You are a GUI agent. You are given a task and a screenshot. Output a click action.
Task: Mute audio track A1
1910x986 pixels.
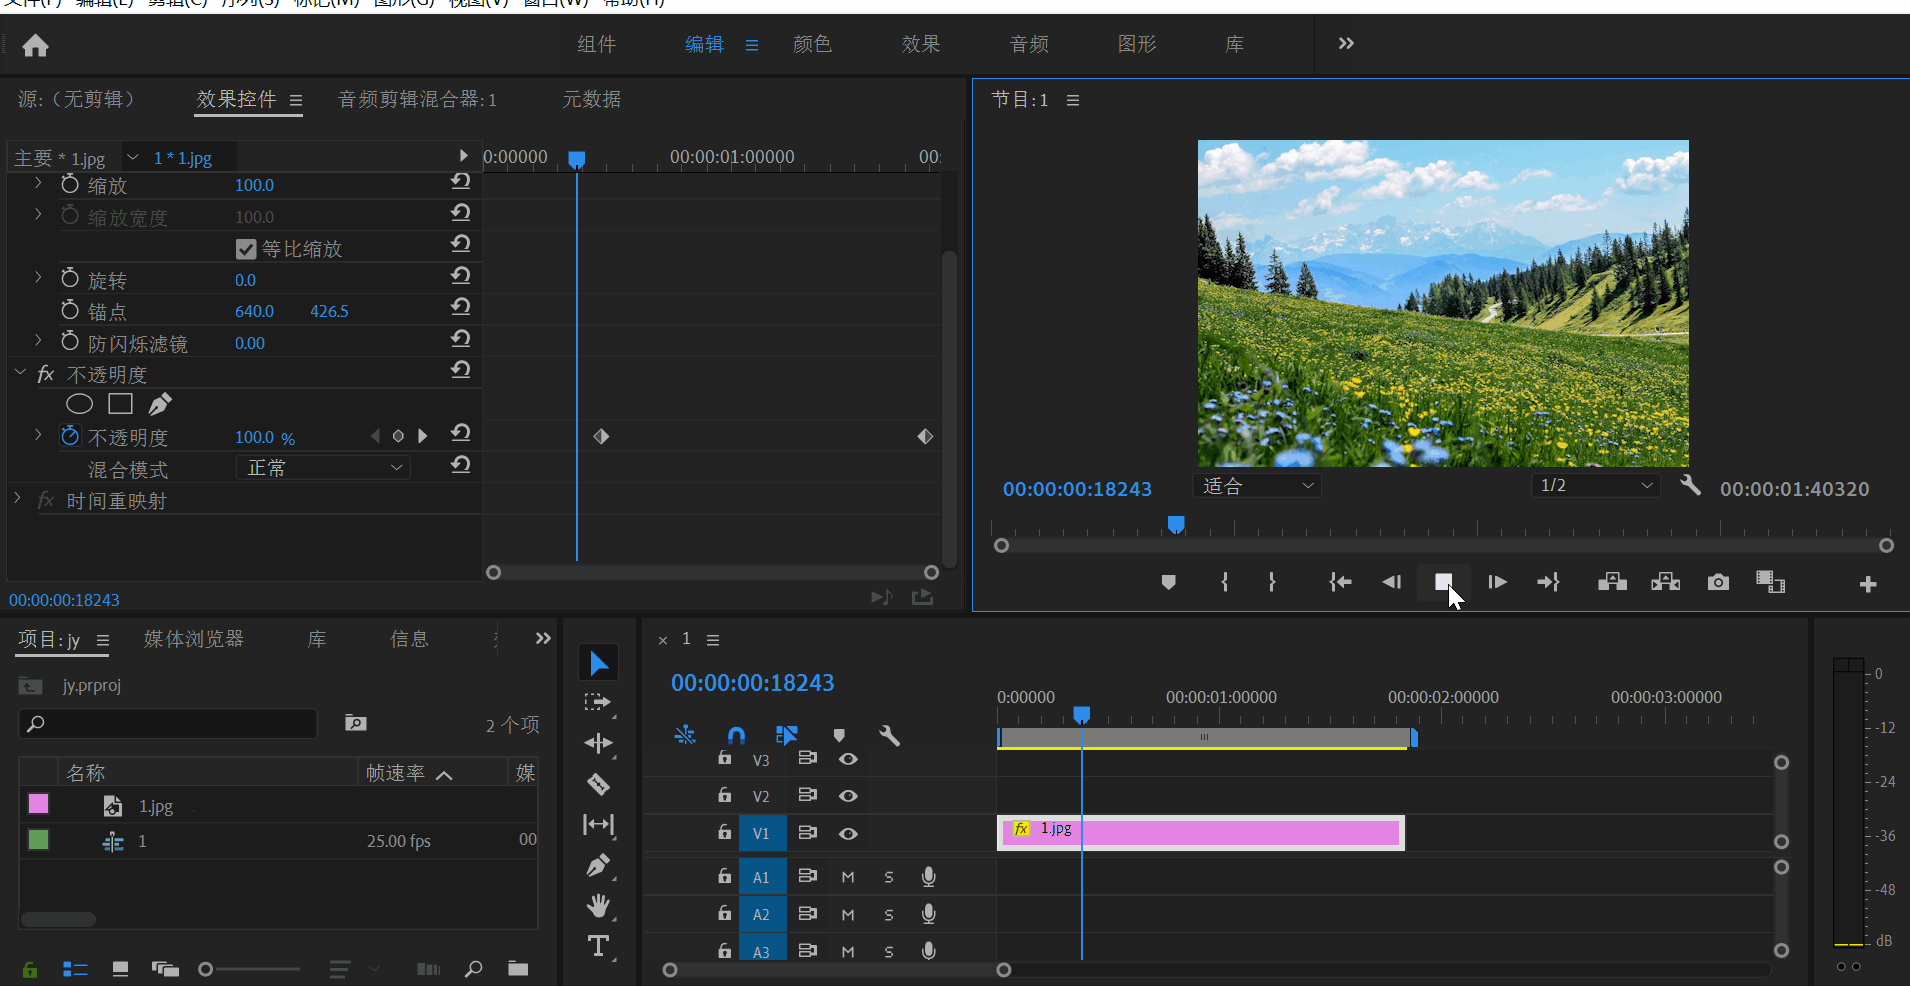848,877
